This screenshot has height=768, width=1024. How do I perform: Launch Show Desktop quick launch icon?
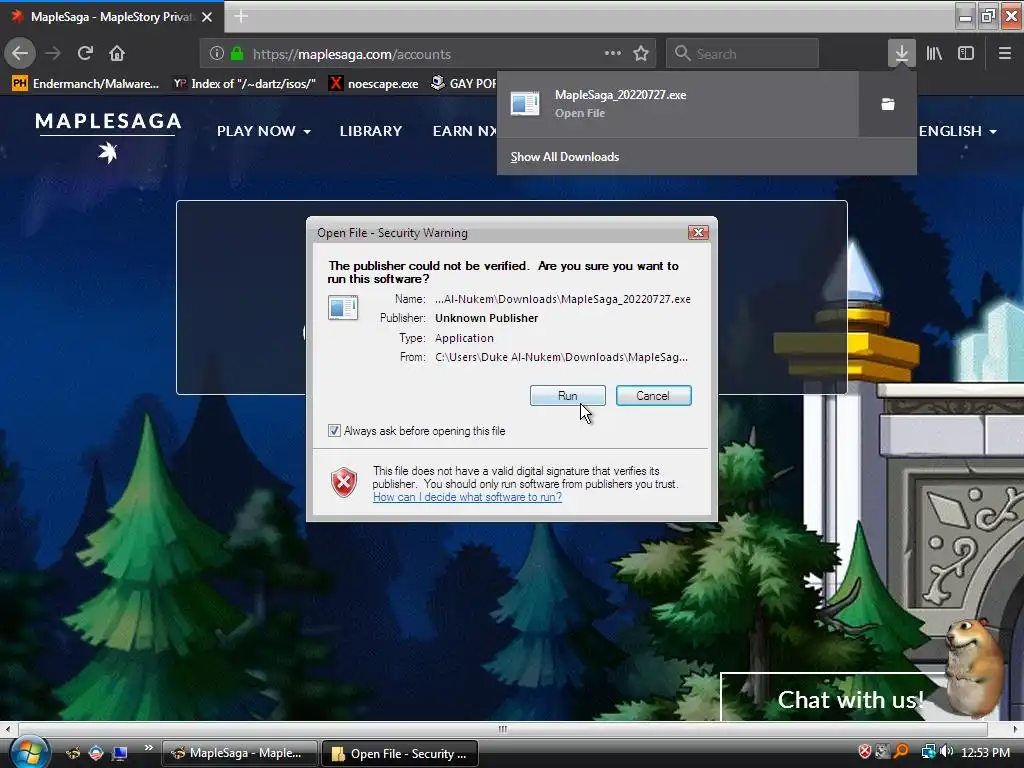[120, 754]
